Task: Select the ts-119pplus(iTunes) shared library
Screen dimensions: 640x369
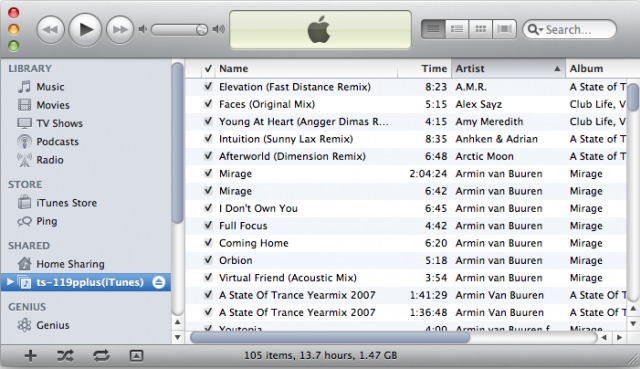Action: [x=86, y=282]
